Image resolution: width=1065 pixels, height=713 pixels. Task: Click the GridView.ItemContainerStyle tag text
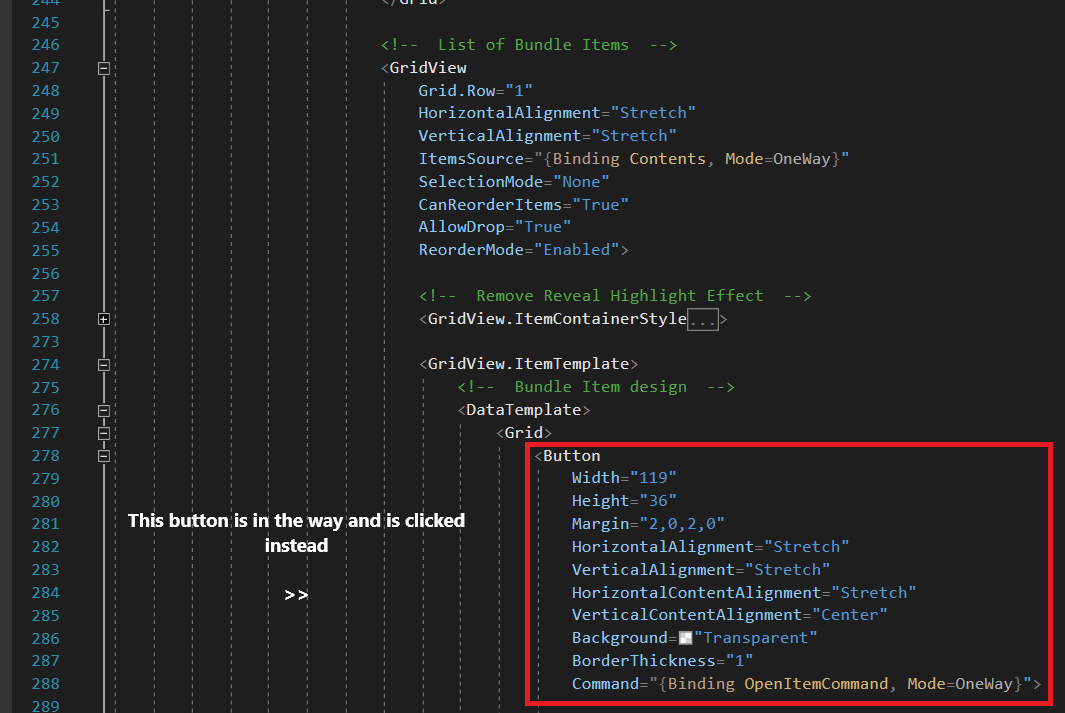click(x=553, y=319)
